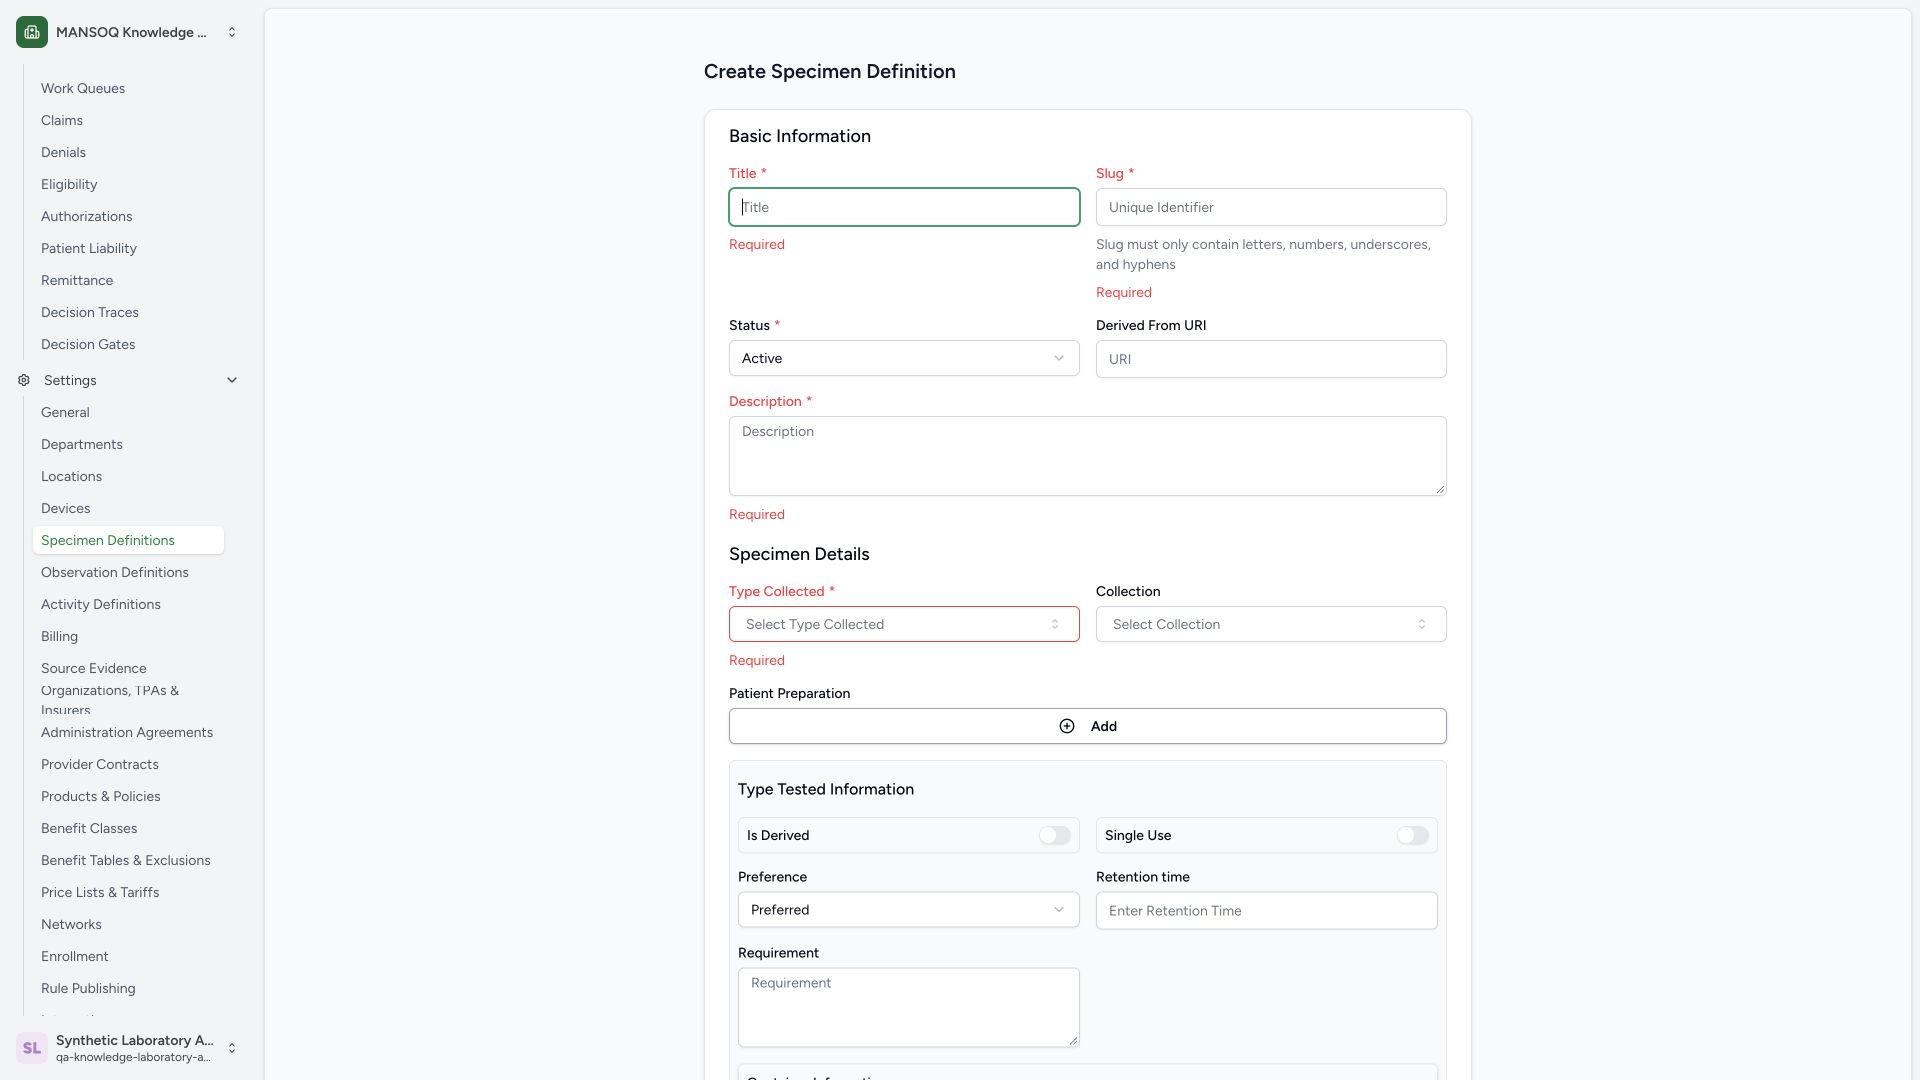Open Remittance sidebar item
The image size is (1920, 1080).
tap(77, 280)
